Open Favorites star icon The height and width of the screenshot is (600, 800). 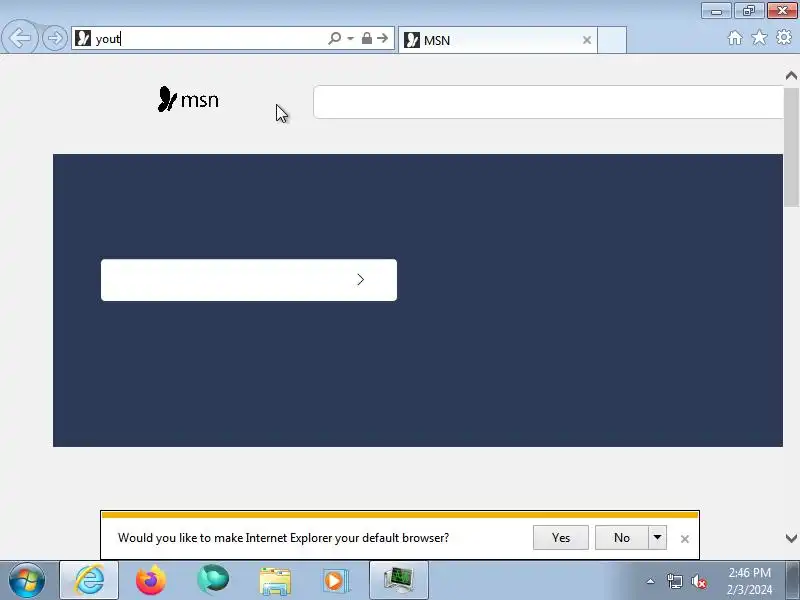pyautogui.click(x=759, y=37)
